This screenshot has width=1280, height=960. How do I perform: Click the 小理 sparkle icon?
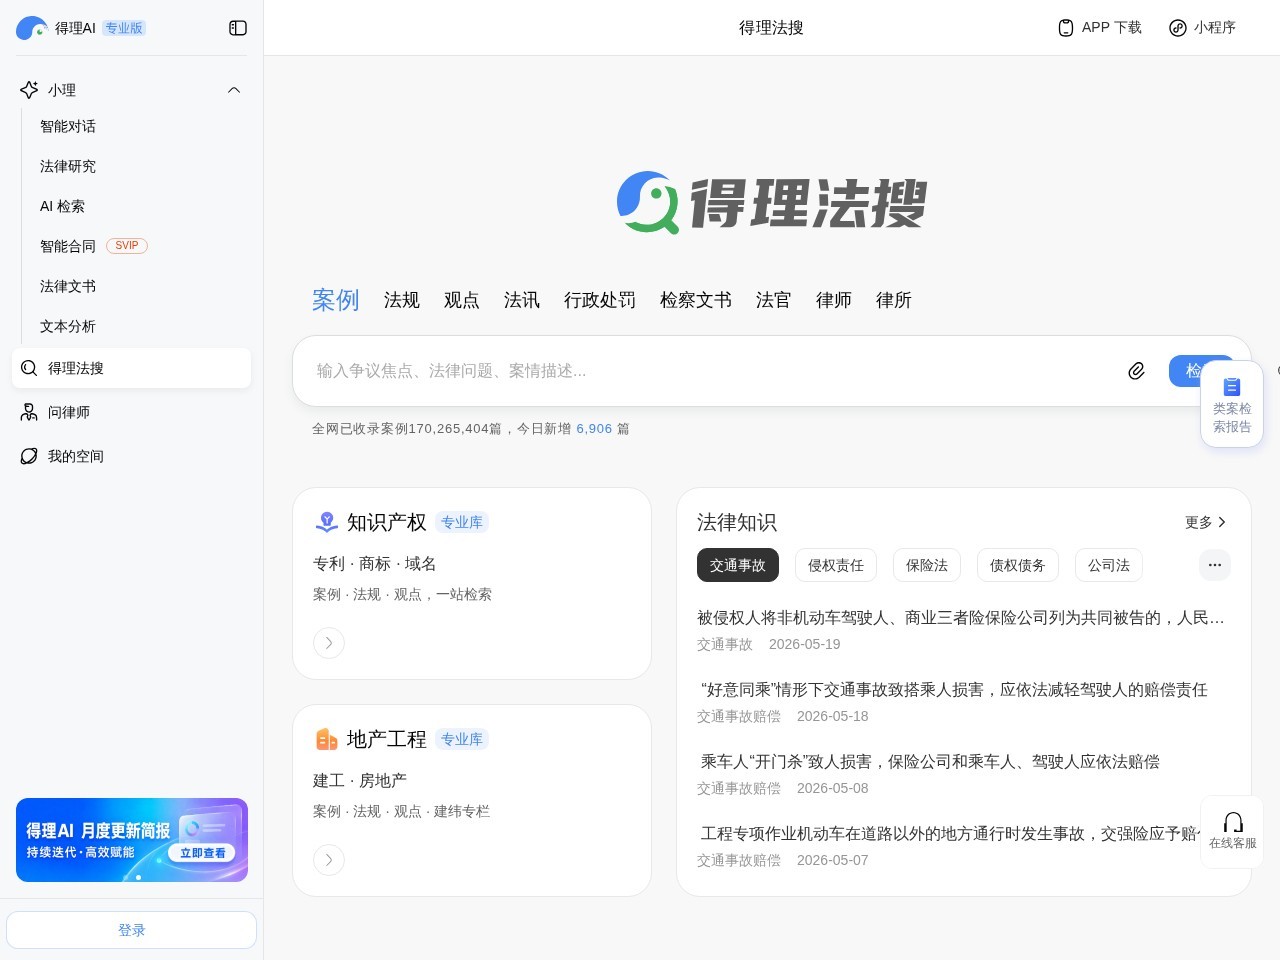[29, 90]
